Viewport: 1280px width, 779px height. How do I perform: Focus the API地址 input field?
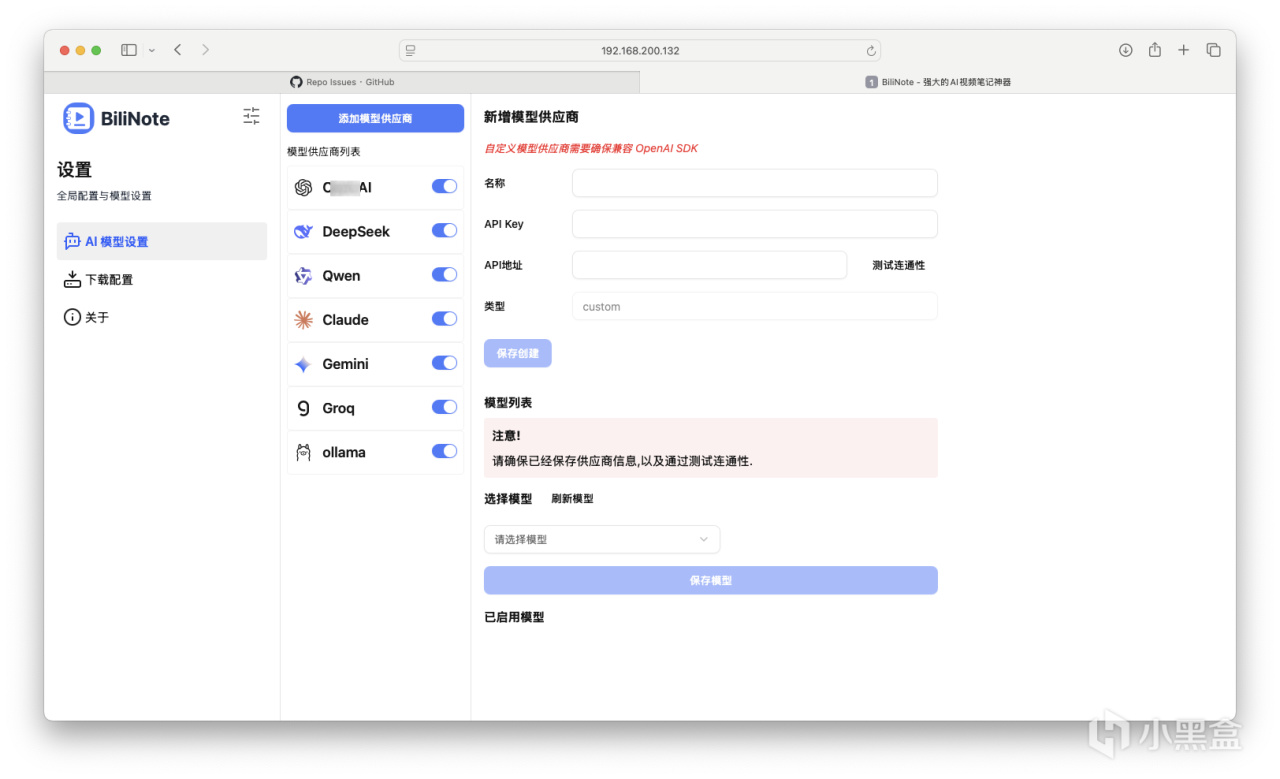[x=710, y=265]
